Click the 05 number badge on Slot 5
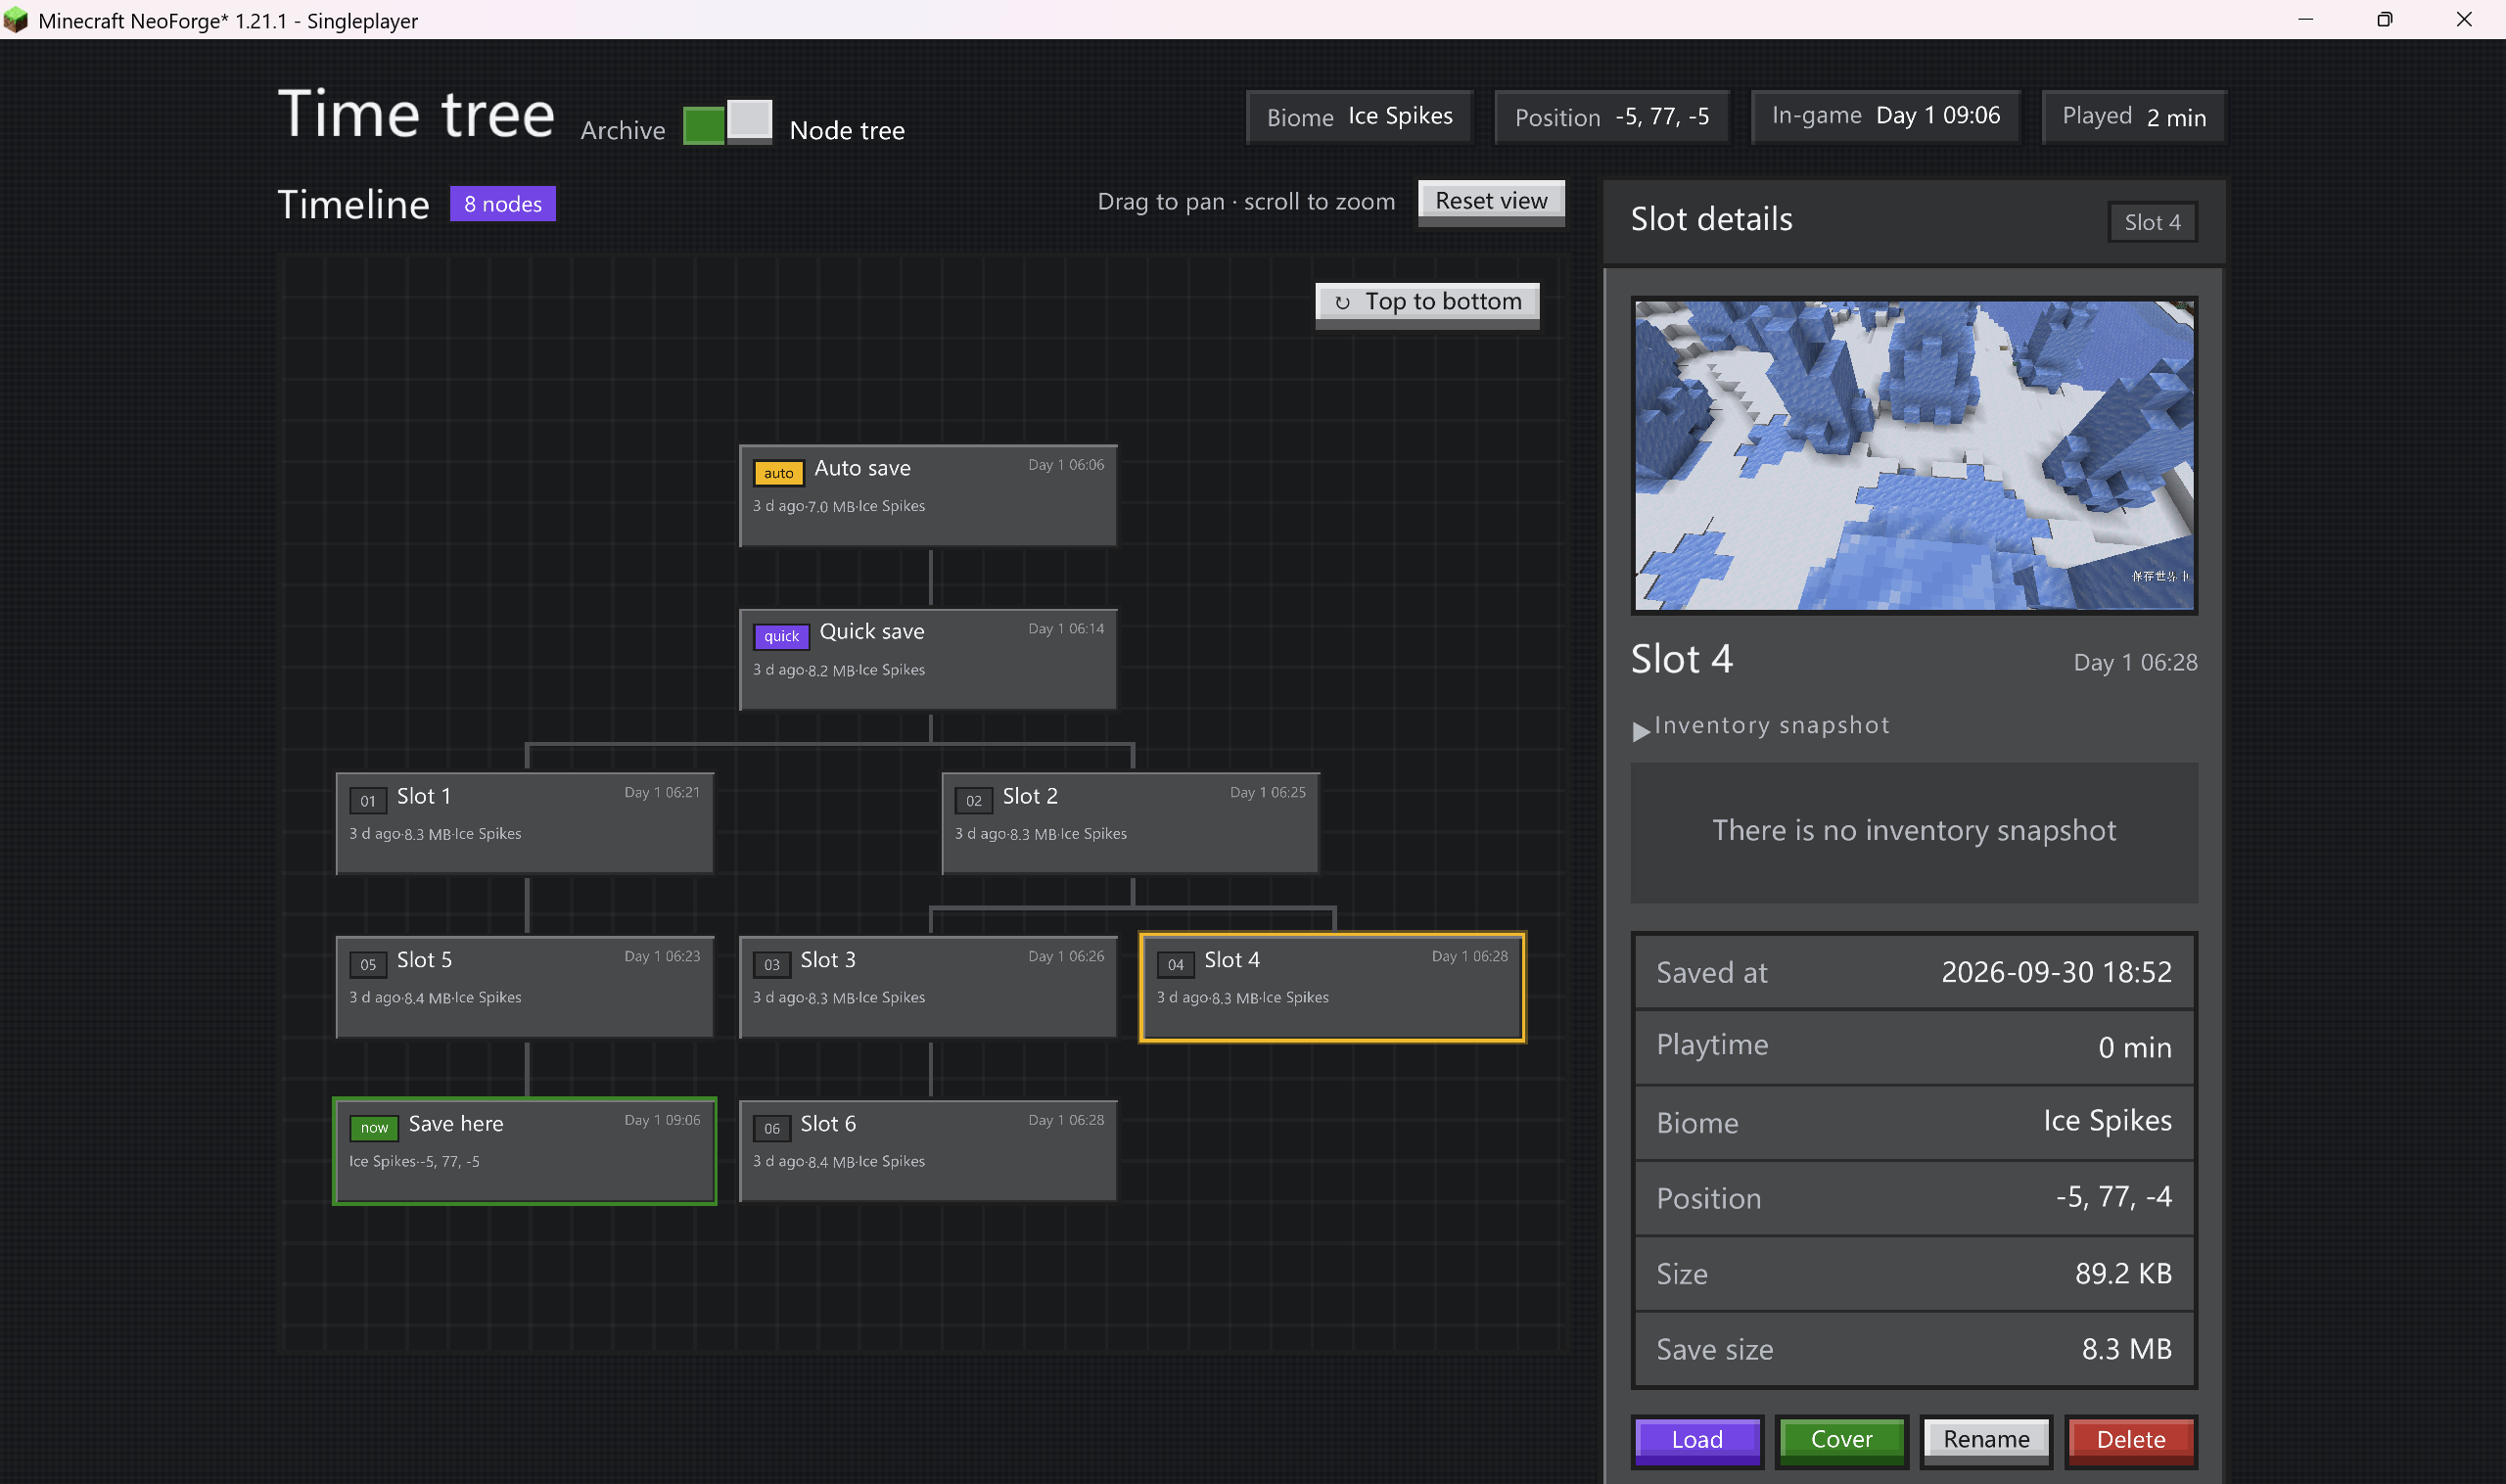This screenshot has width=2506, height=1484. [368, 965]
